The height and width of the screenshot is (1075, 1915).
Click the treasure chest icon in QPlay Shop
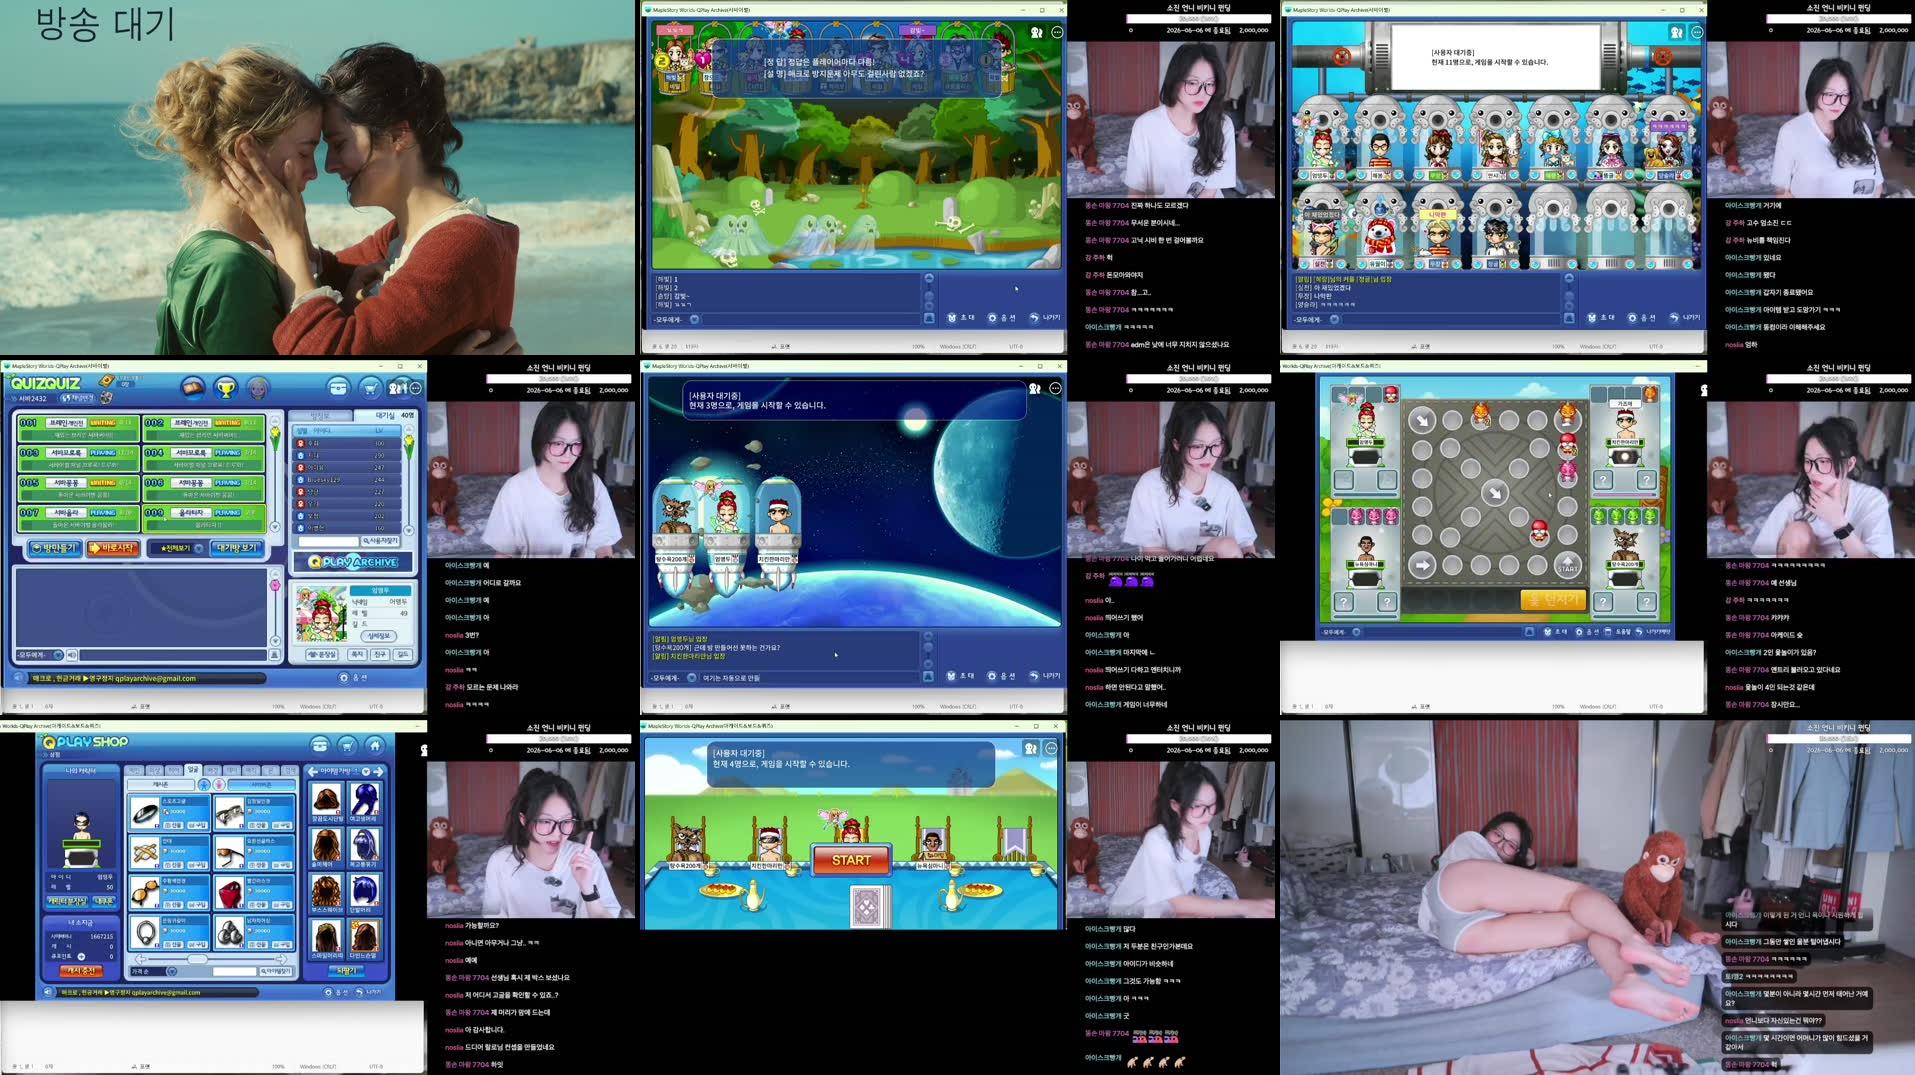click(x=319, y=745)
